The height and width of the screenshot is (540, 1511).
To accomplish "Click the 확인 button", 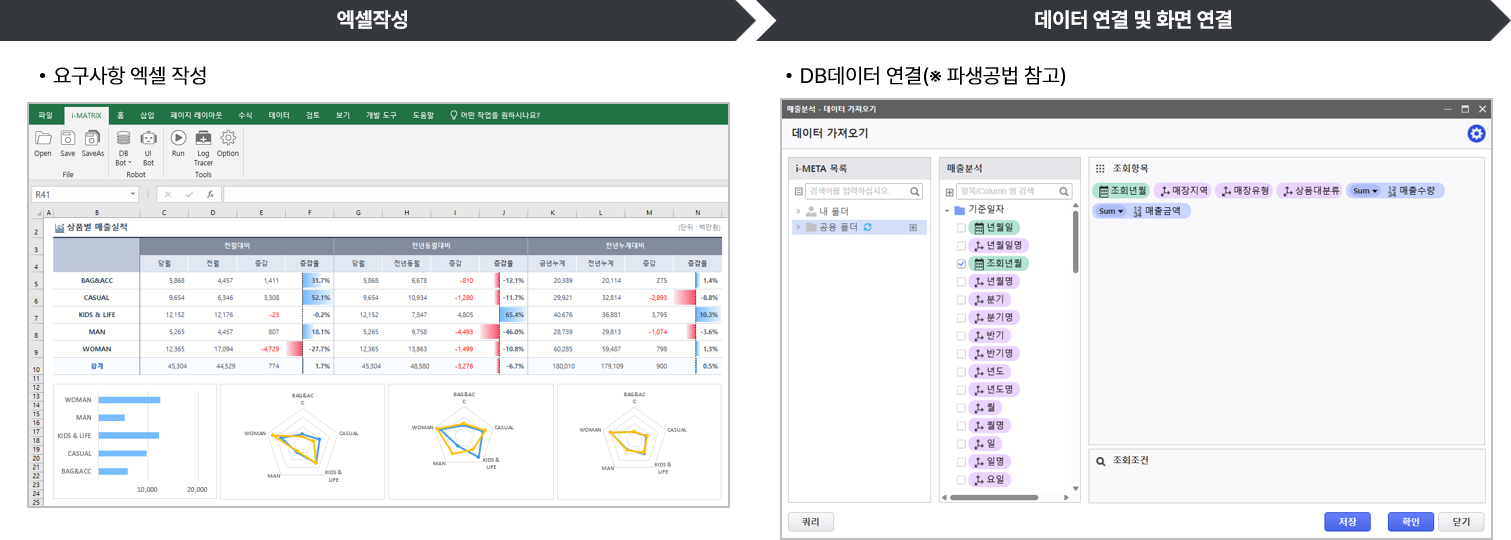I will pos(1411,522).
